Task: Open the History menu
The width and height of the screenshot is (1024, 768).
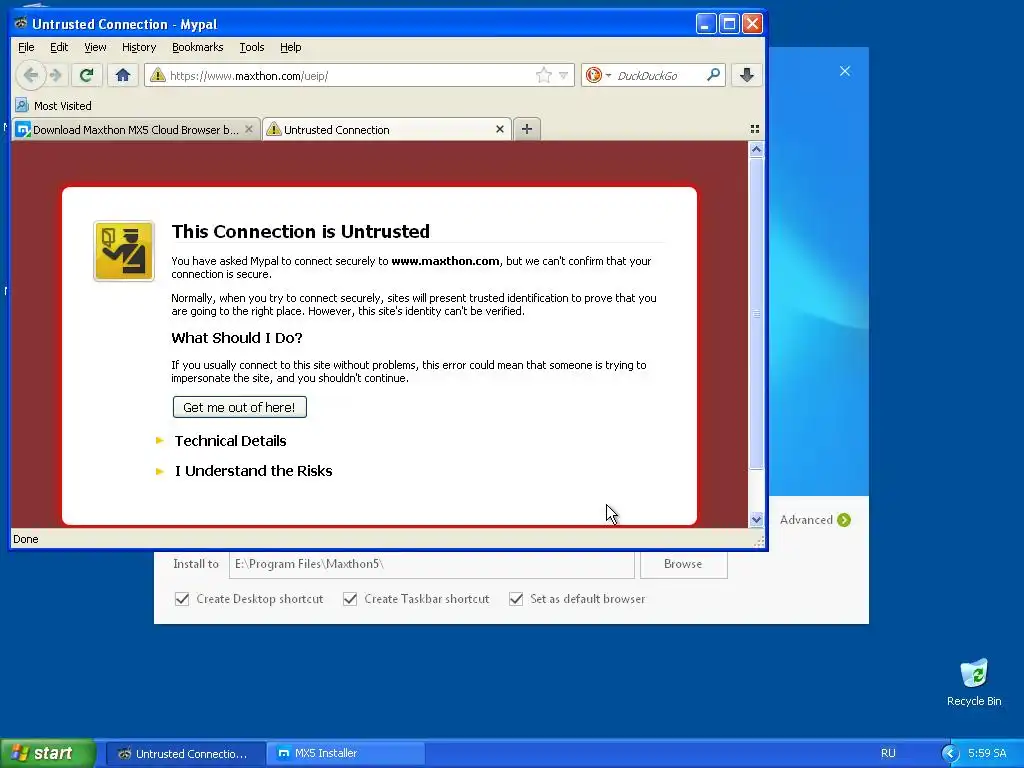Action: 139,47
